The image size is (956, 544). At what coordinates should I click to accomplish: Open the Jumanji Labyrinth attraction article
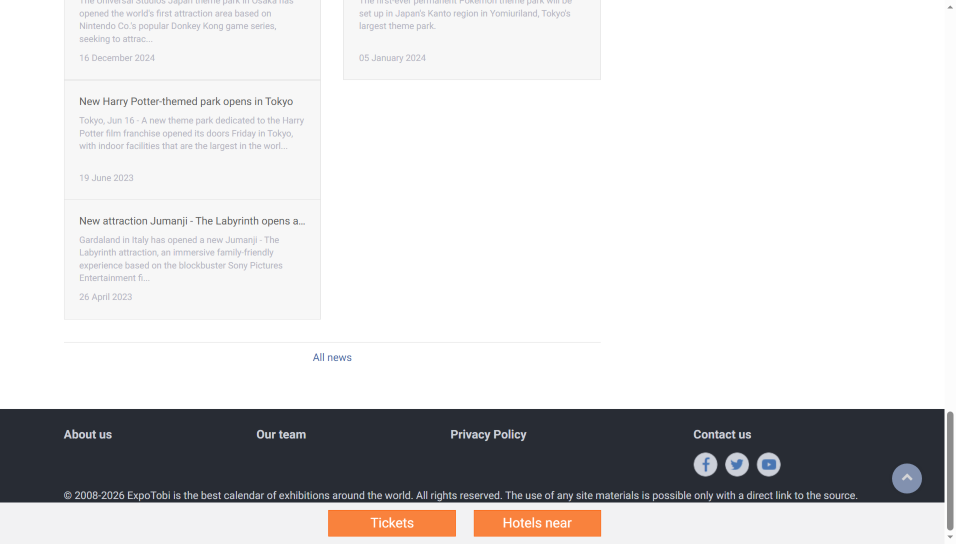(x=192, y=221)
